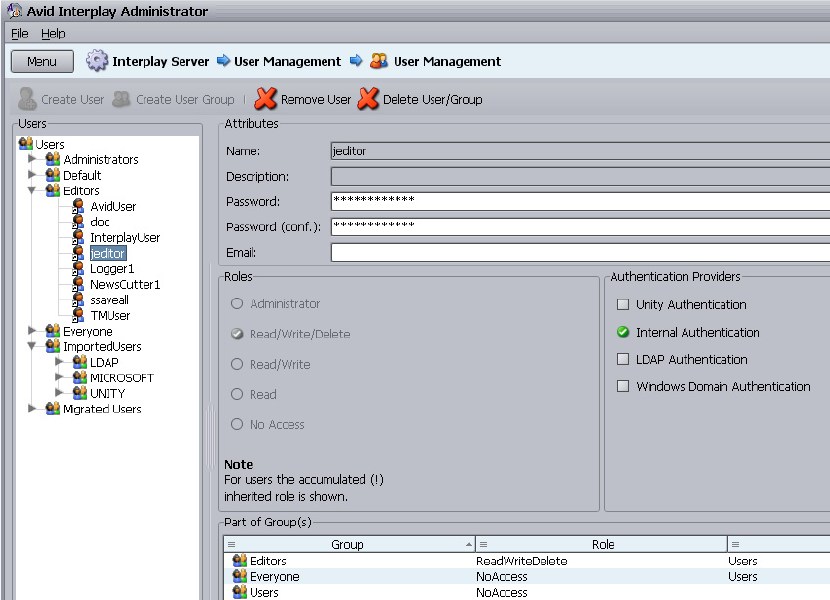Open the Help menu
This screenshot has width=830, height=600.
[53, 33]
